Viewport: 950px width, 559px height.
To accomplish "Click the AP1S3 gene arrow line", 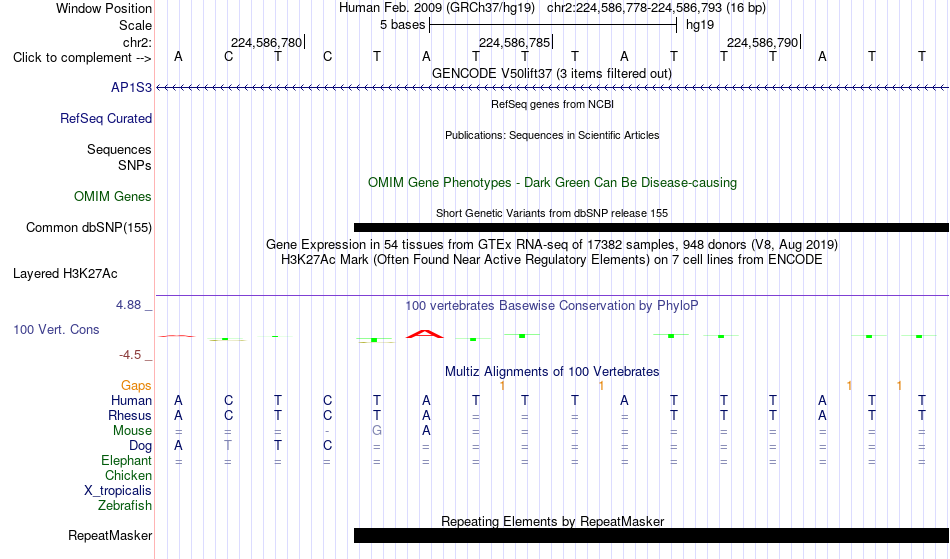I will tap(553, 88).
